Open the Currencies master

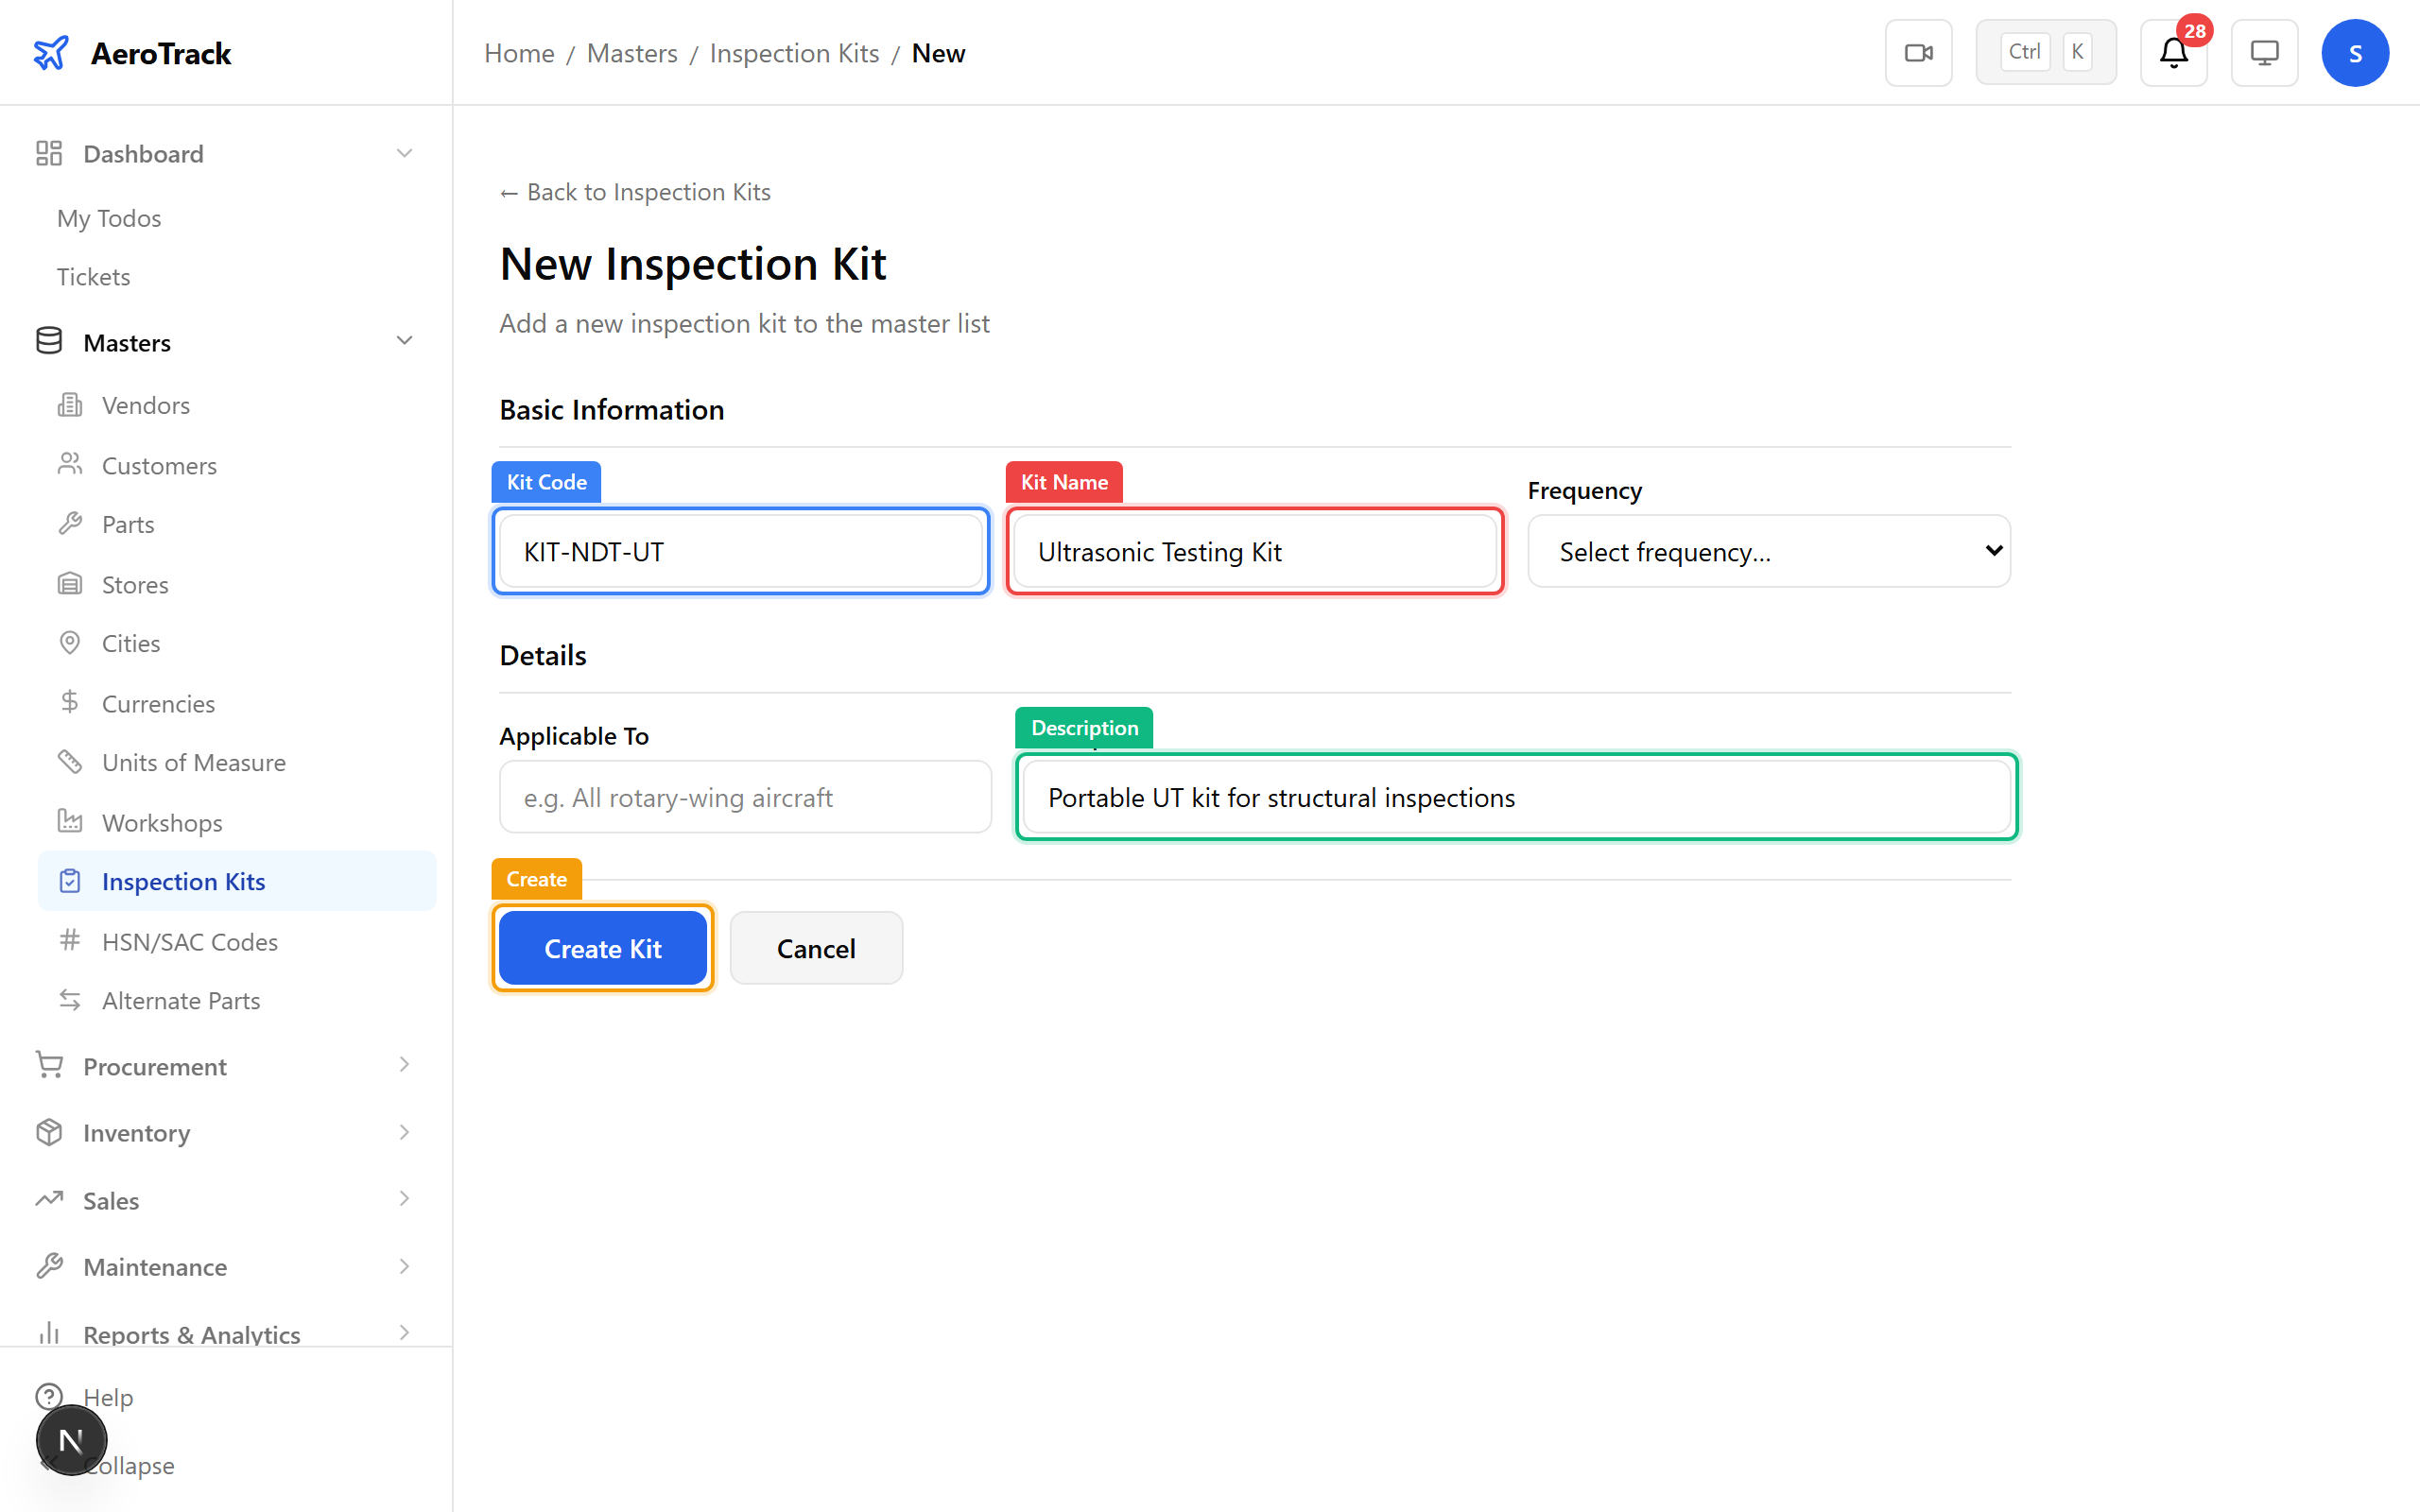[x=157, y=703]
